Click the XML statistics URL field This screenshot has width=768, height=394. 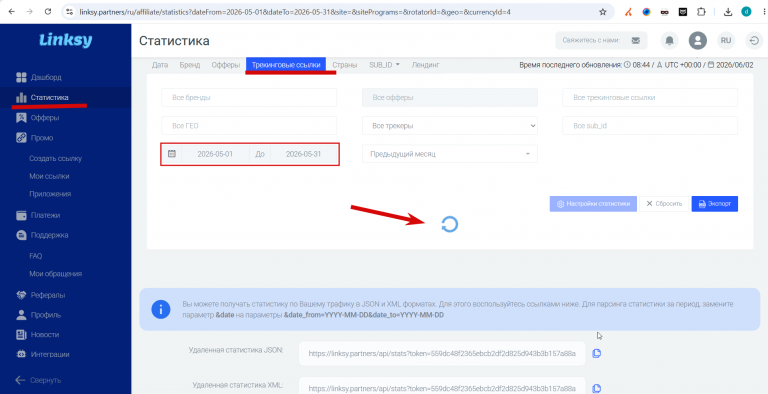click(442, 386)
